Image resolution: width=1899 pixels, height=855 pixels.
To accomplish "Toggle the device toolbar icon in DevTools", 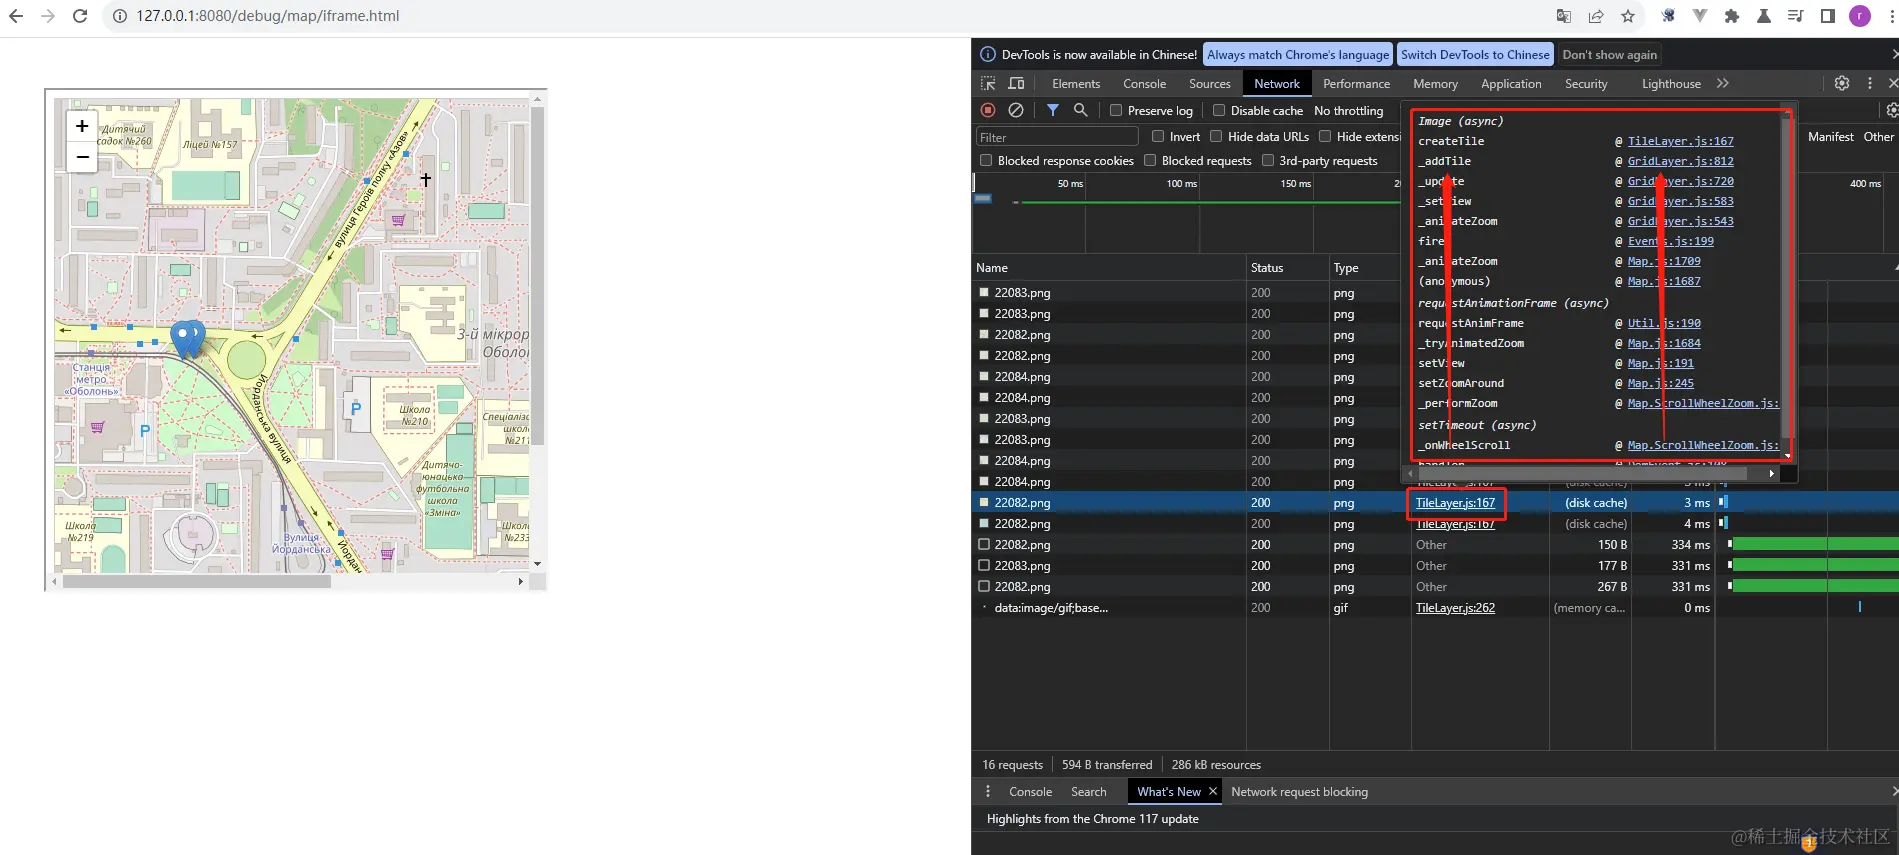I will (x=1016, y=84).
